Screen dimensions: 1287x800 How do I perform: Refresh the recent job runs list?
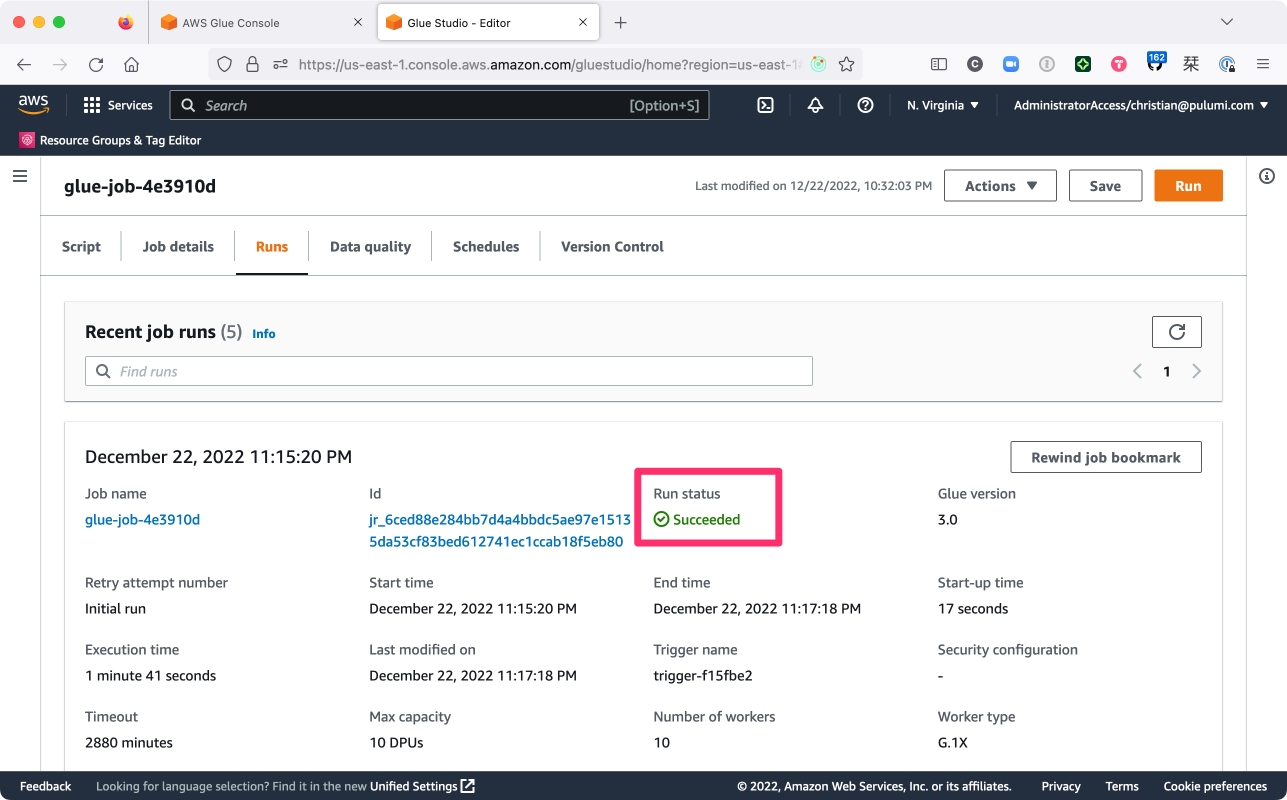1177,332
